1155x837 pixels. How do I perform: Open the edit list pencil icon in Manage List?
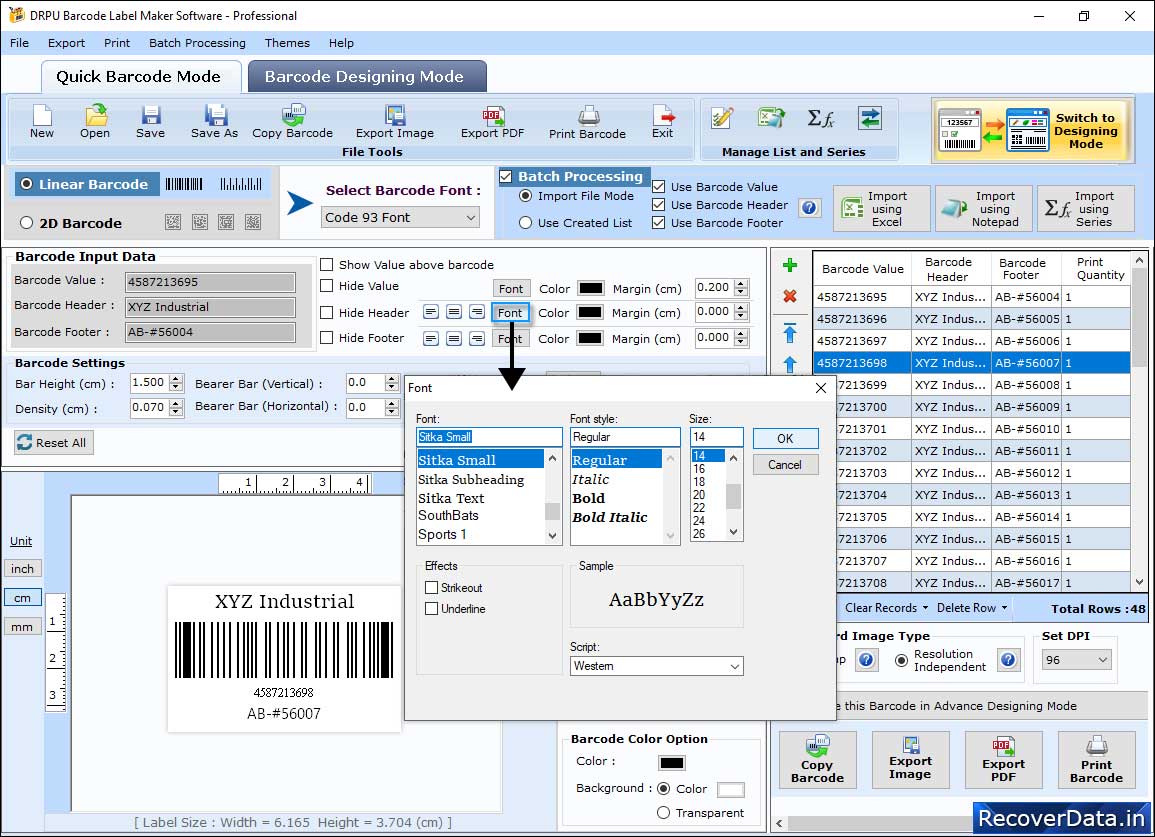click(x=722, y=118)
